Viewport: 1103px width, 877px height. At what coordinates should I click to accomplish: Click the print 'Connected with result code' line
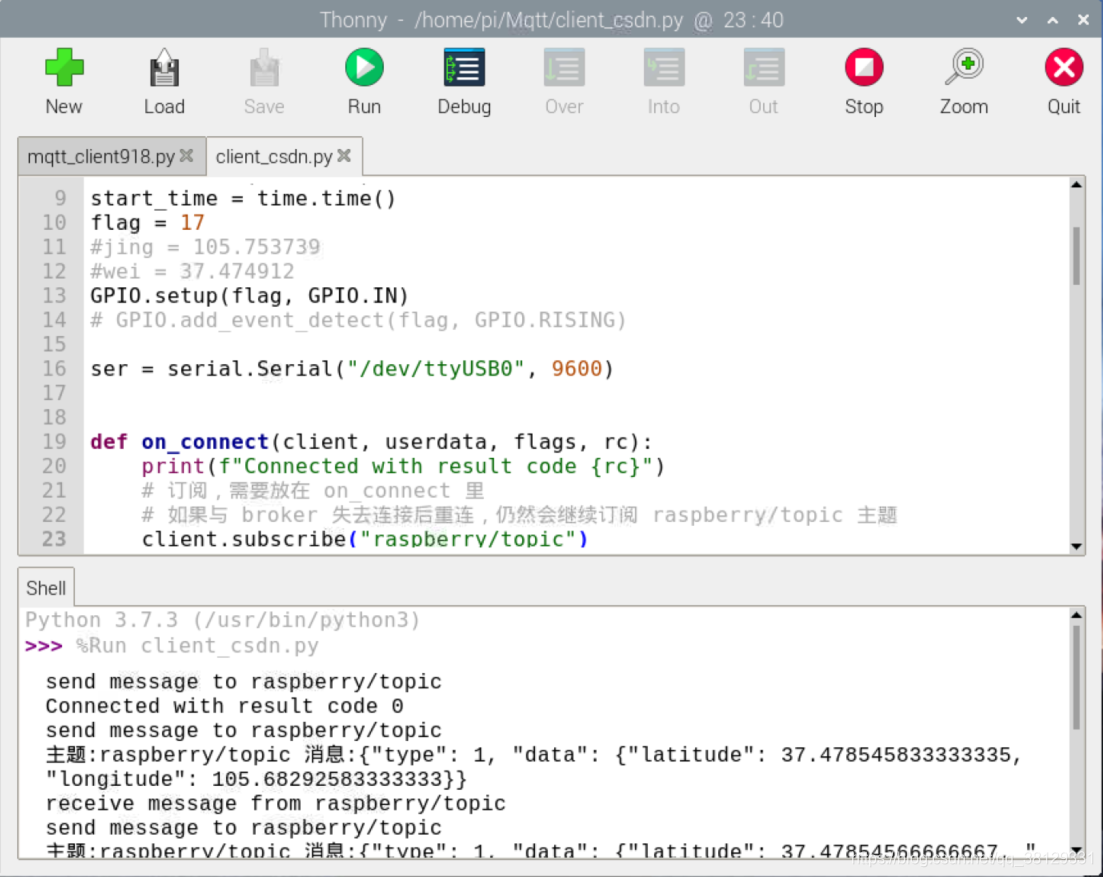tap(403, 466)
